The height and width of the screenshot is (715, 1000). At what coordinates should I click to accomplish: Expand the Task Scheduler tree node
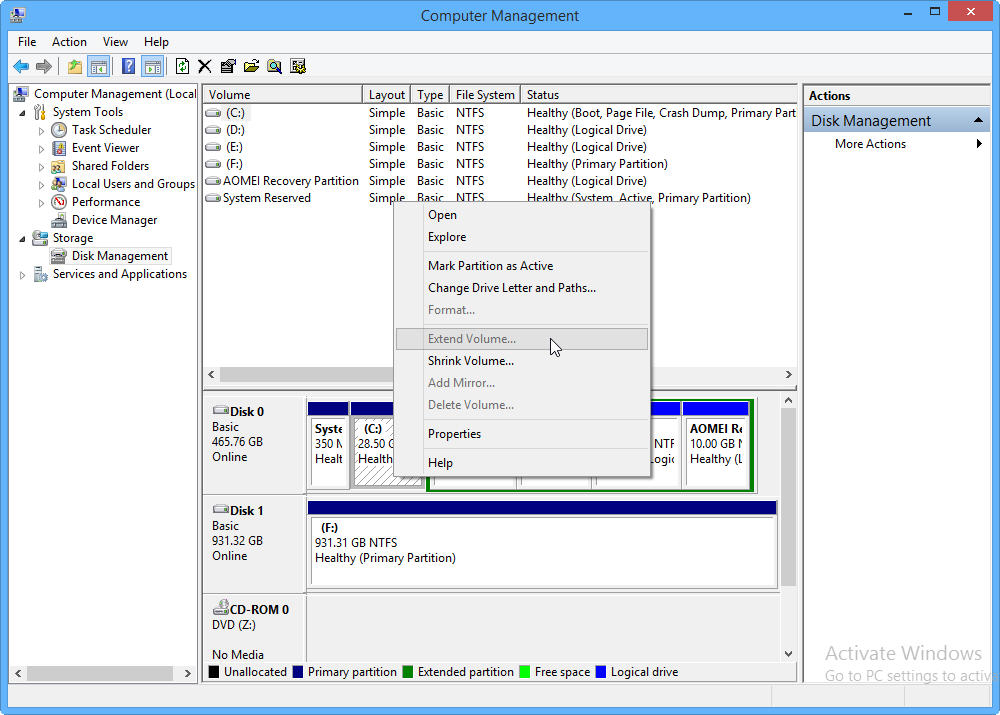click(x=41, y=131)
